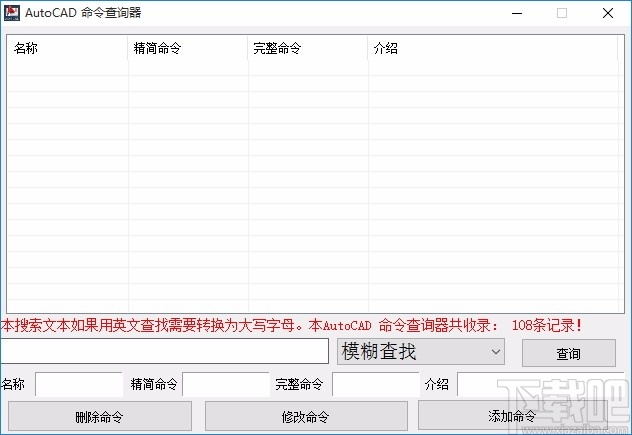Sort by the 名称 column header
The width and height of the screenshot is (632, 435).
point(67,48)
